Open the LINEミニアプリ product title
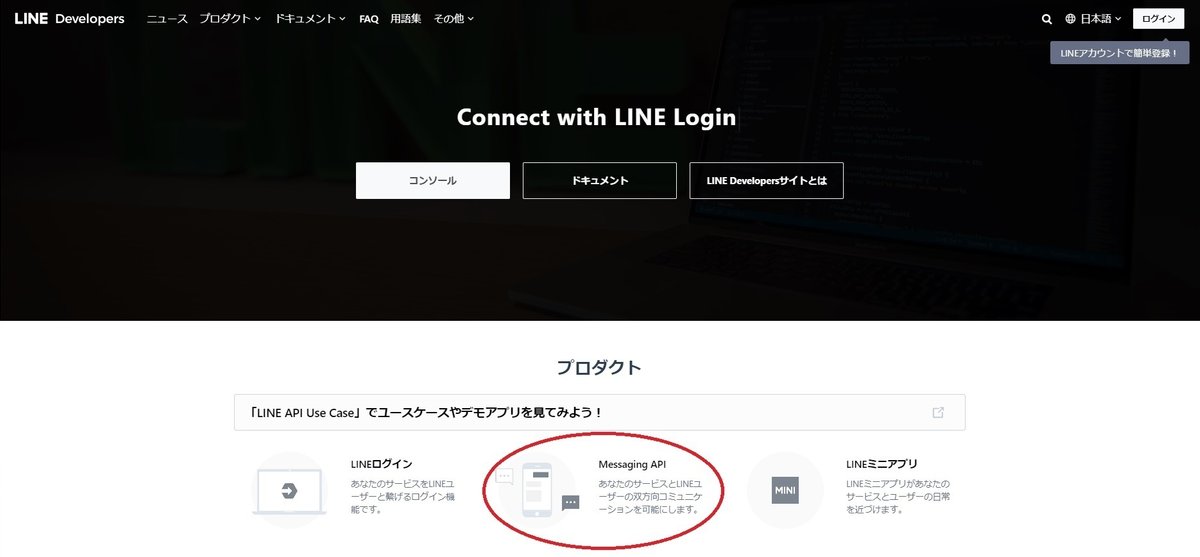 882,464
